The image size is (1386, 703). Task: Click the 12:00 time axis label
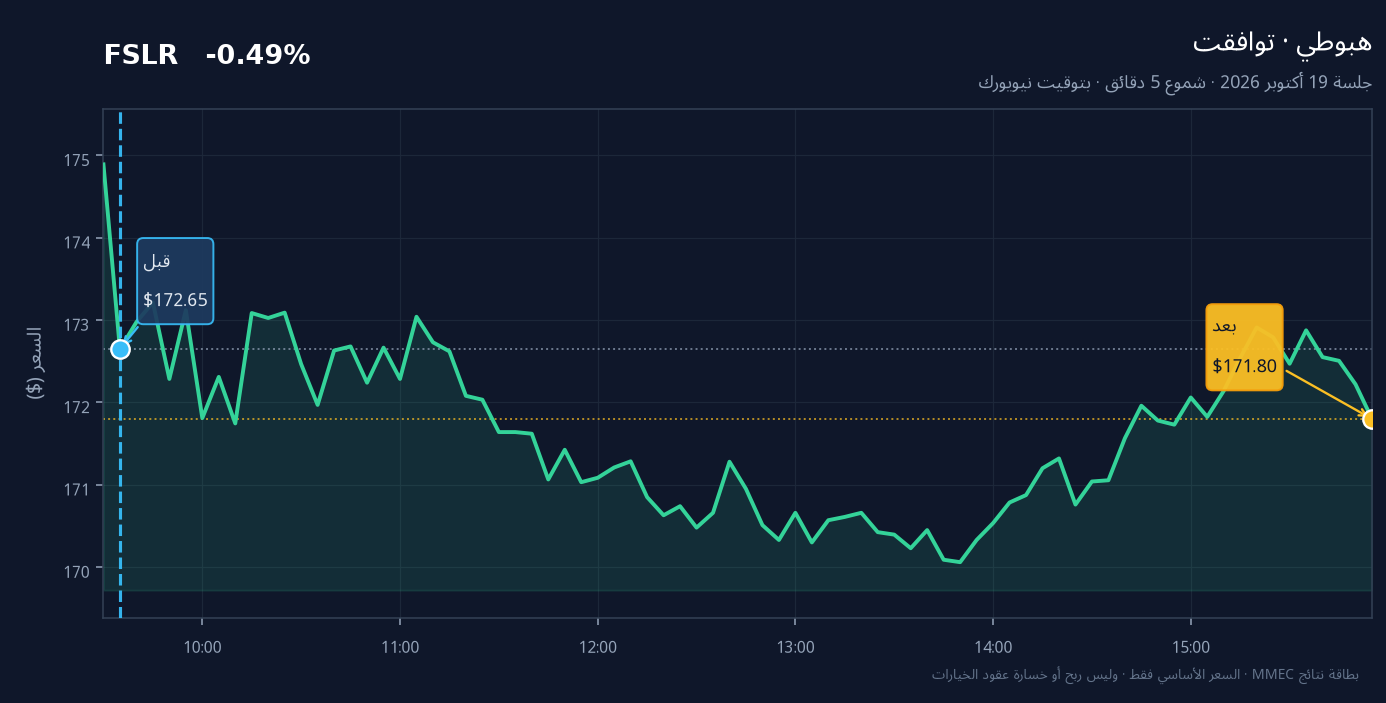(597, 647)
